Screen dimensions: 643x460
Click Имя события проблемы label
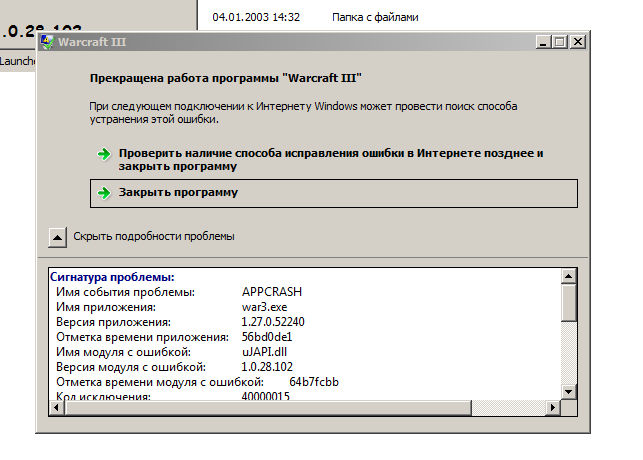[125, 292]
